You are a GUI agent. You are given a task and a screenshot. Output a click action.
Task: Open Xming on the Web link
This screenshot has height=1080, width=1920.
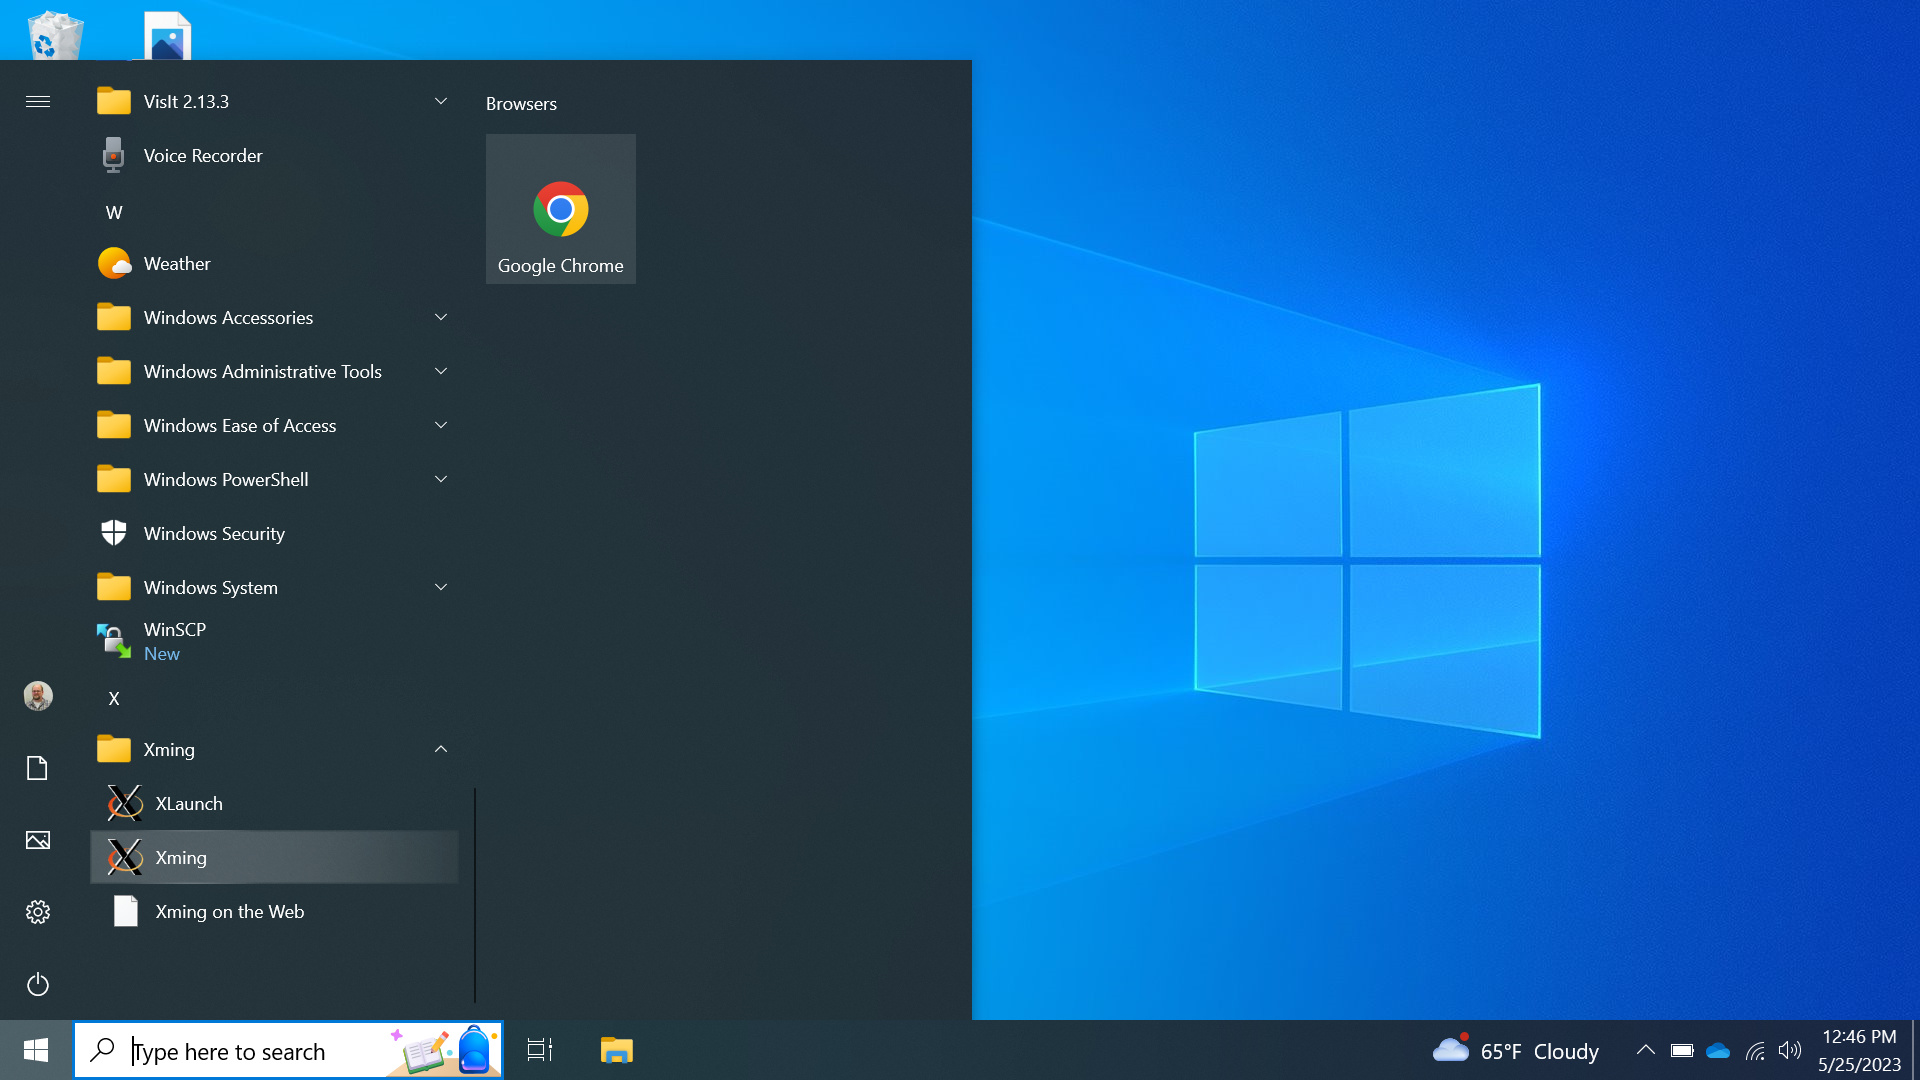[x=229, y=912]
